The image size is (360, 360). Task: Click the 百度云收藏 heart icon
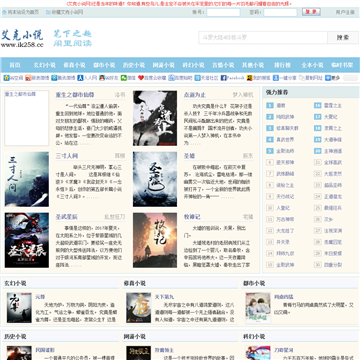(141, 78)
